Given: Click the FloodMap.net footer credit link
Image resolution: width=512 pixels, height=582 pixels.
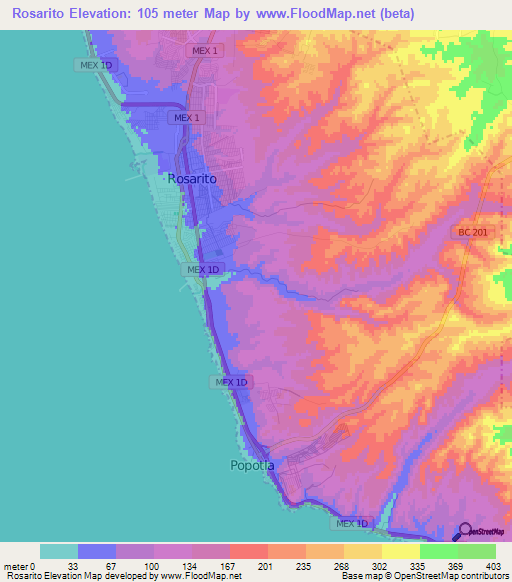Looking at the screenshot, I should point(201,576).
